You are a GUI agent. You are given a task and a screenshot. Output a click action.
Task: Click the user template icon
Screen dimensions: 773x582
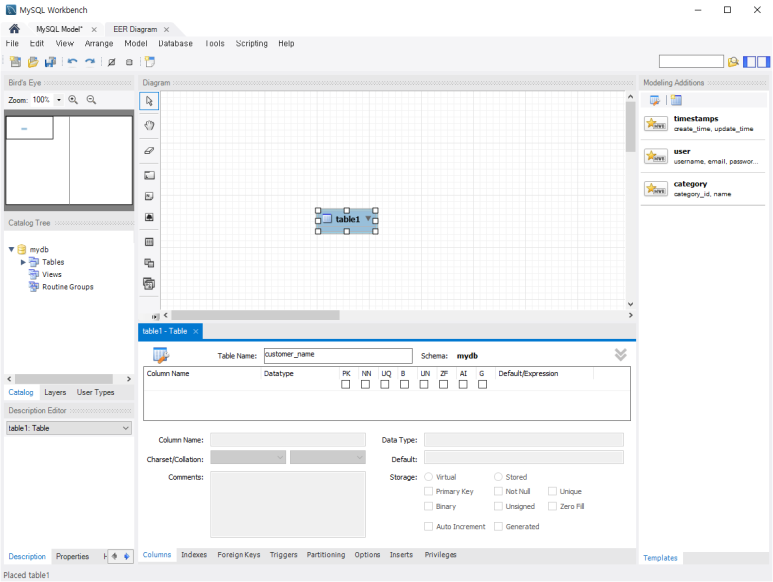656,156
